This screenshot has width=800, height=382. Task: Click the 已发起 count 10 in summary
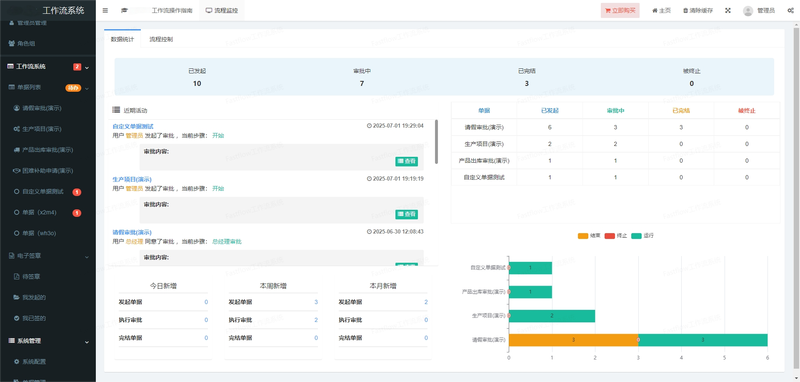[x=197, y=84]
